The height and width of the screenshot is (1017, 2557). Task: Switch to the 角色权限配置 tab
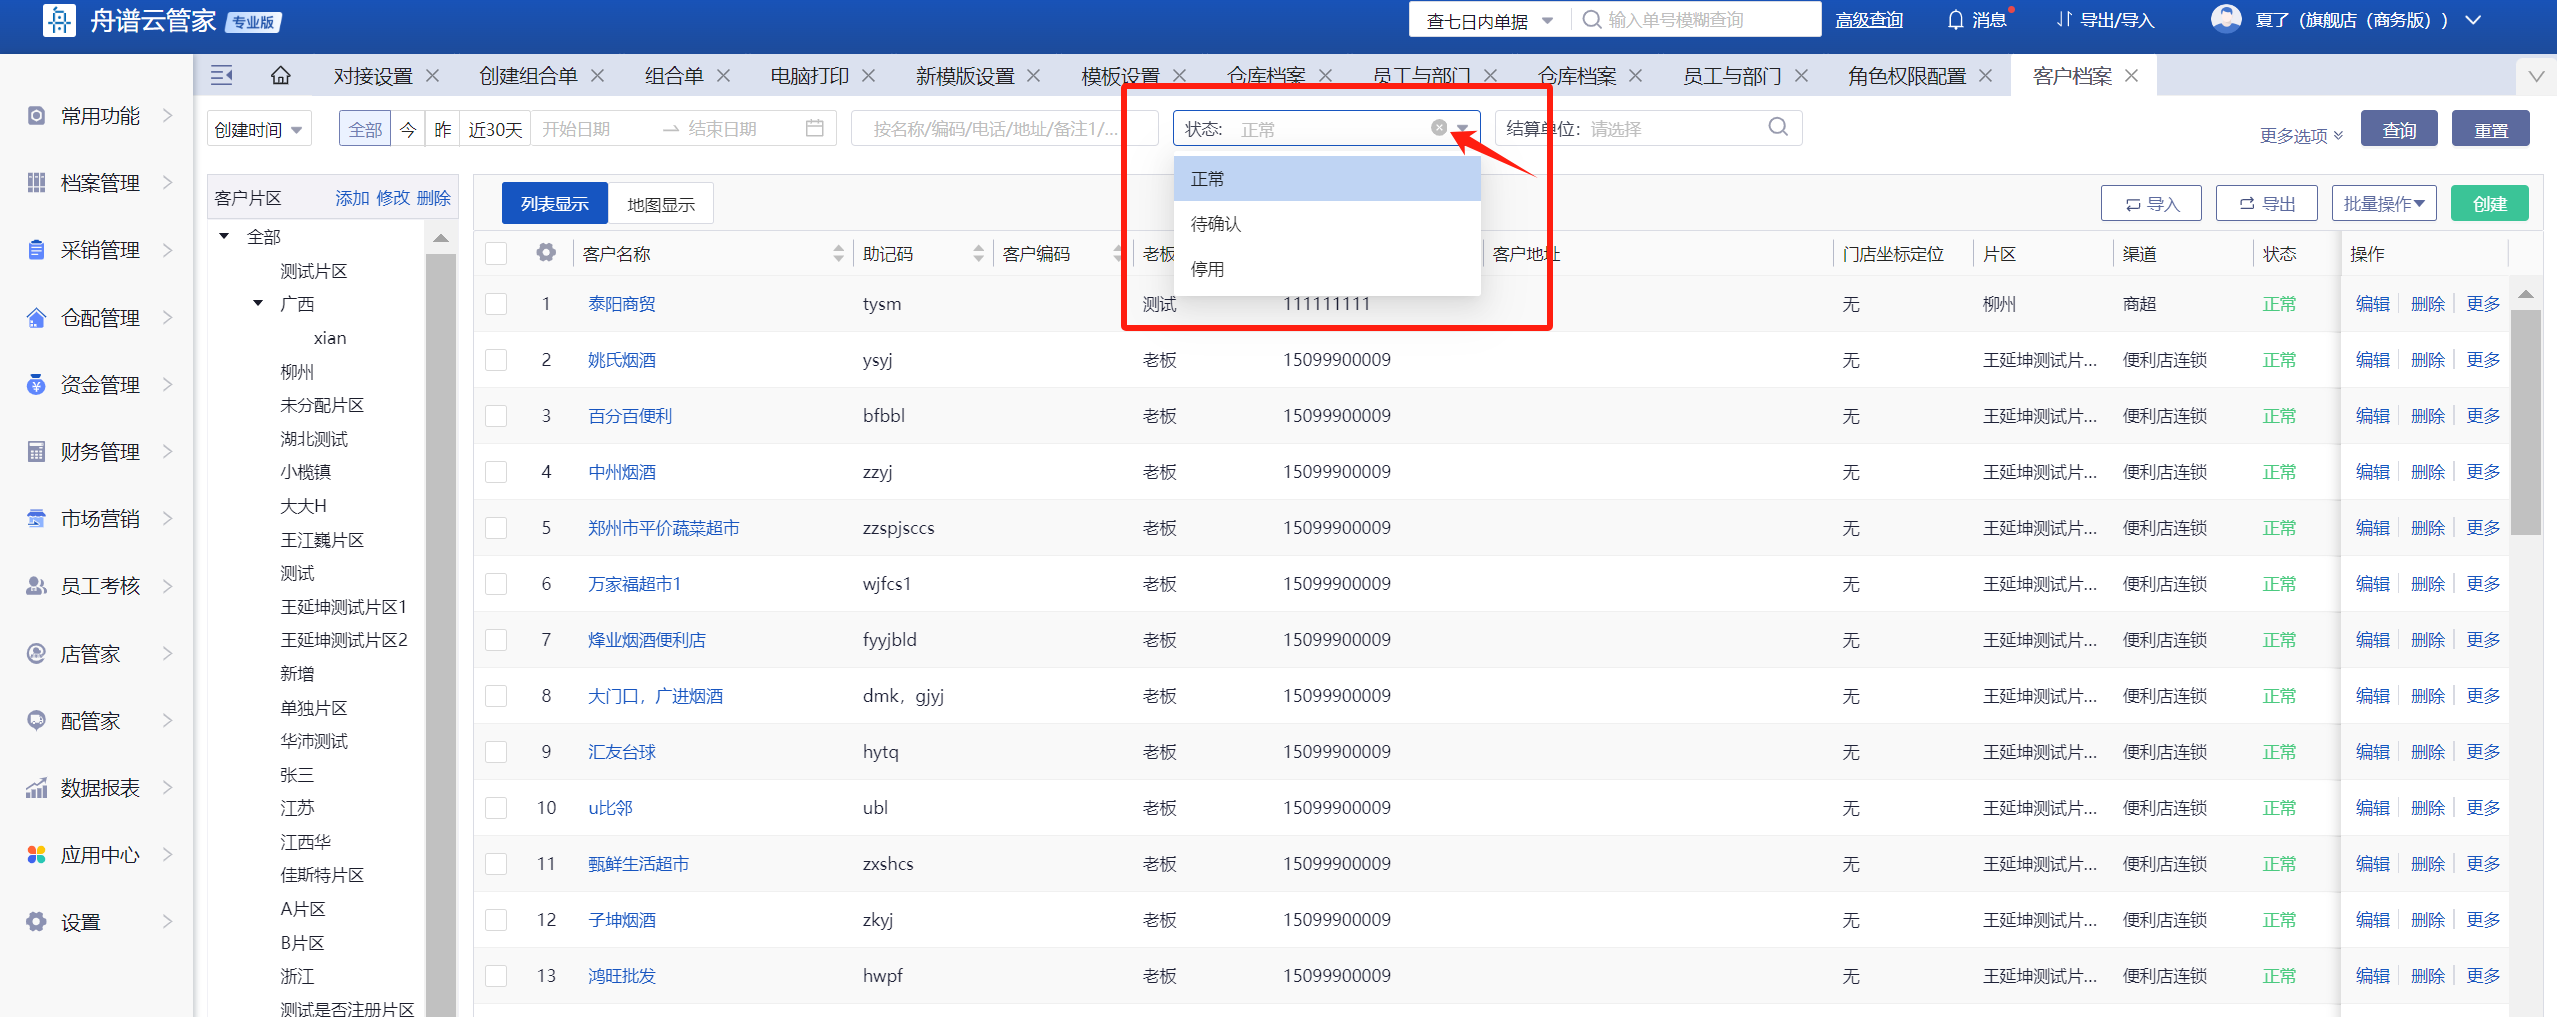(1906, 76)
